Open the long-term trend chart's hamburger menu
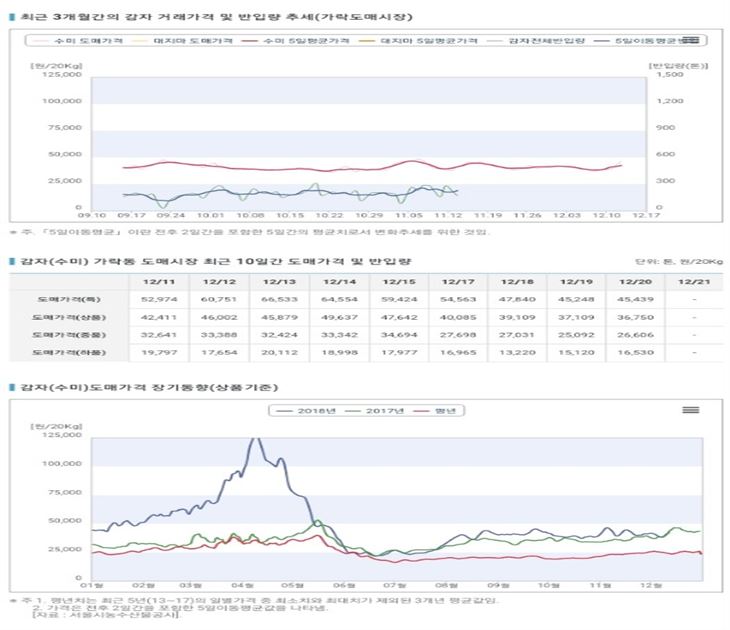 click(x=690, y=410)
